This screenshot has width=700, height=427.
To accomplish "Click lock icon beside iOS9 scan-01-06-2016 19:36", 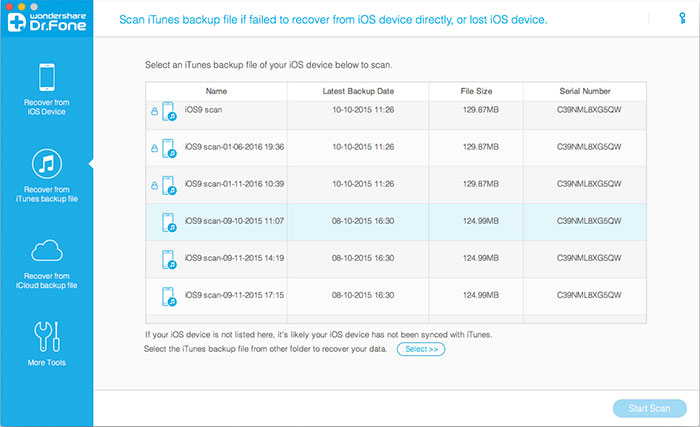I will (154, 148).
